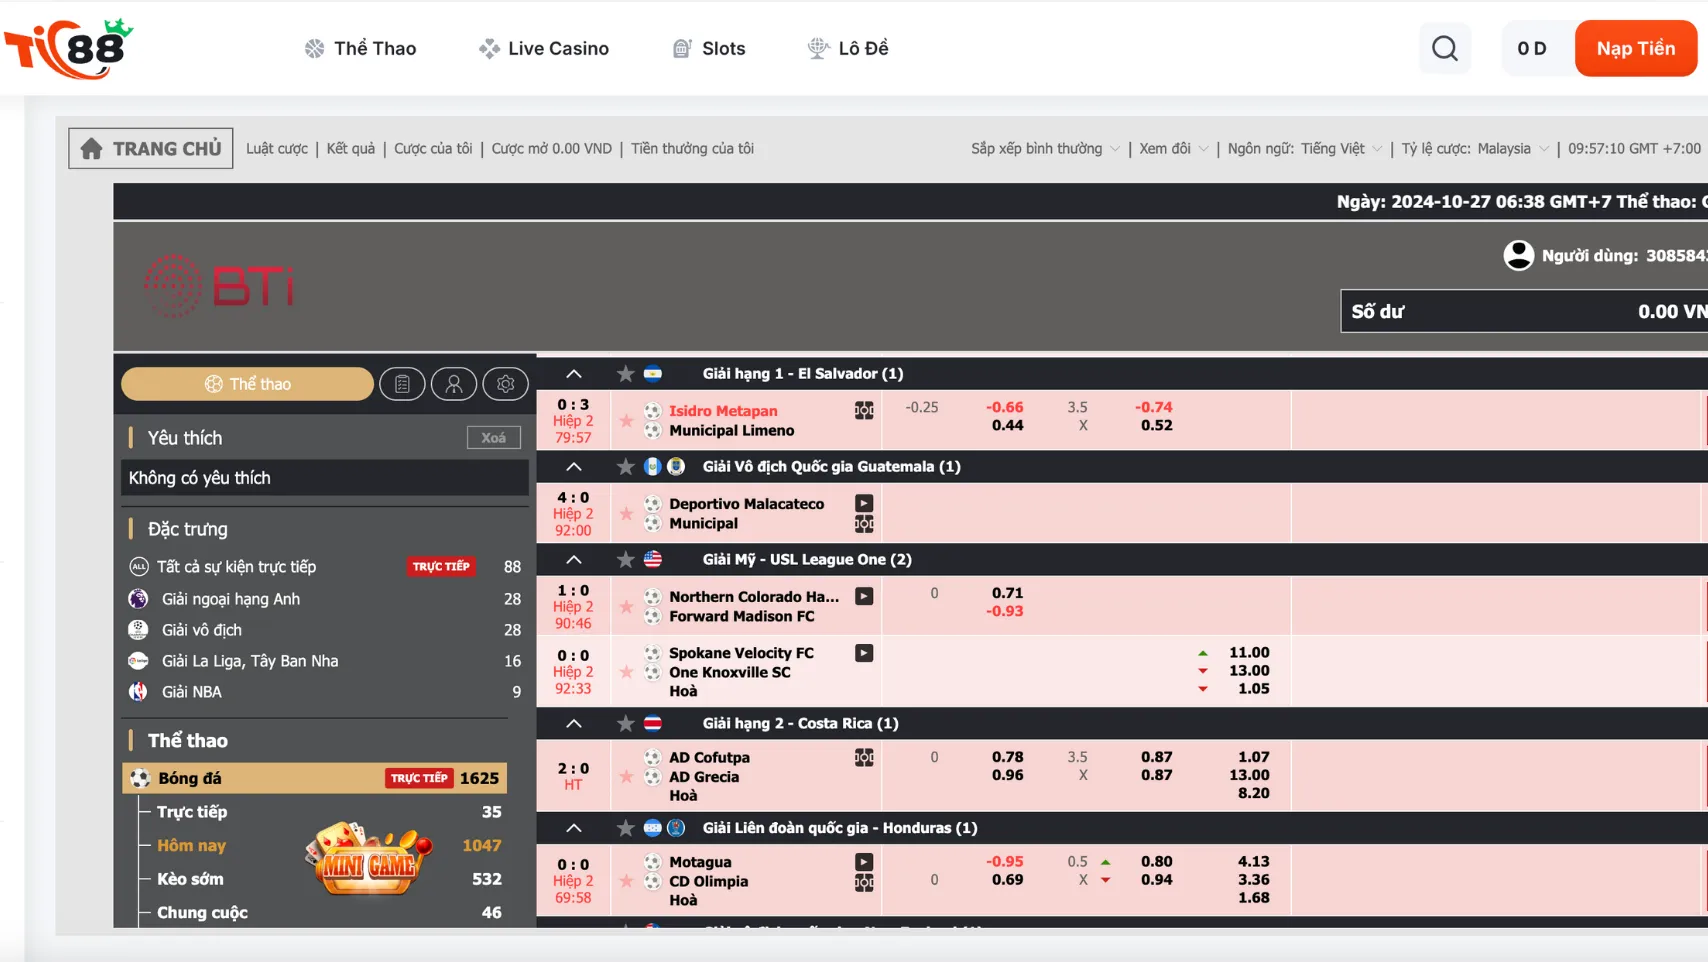Viewport: 1708px width, 962px height.
Task: Favorite the AD Cofutpa match star
Action: tap(626, 777)
